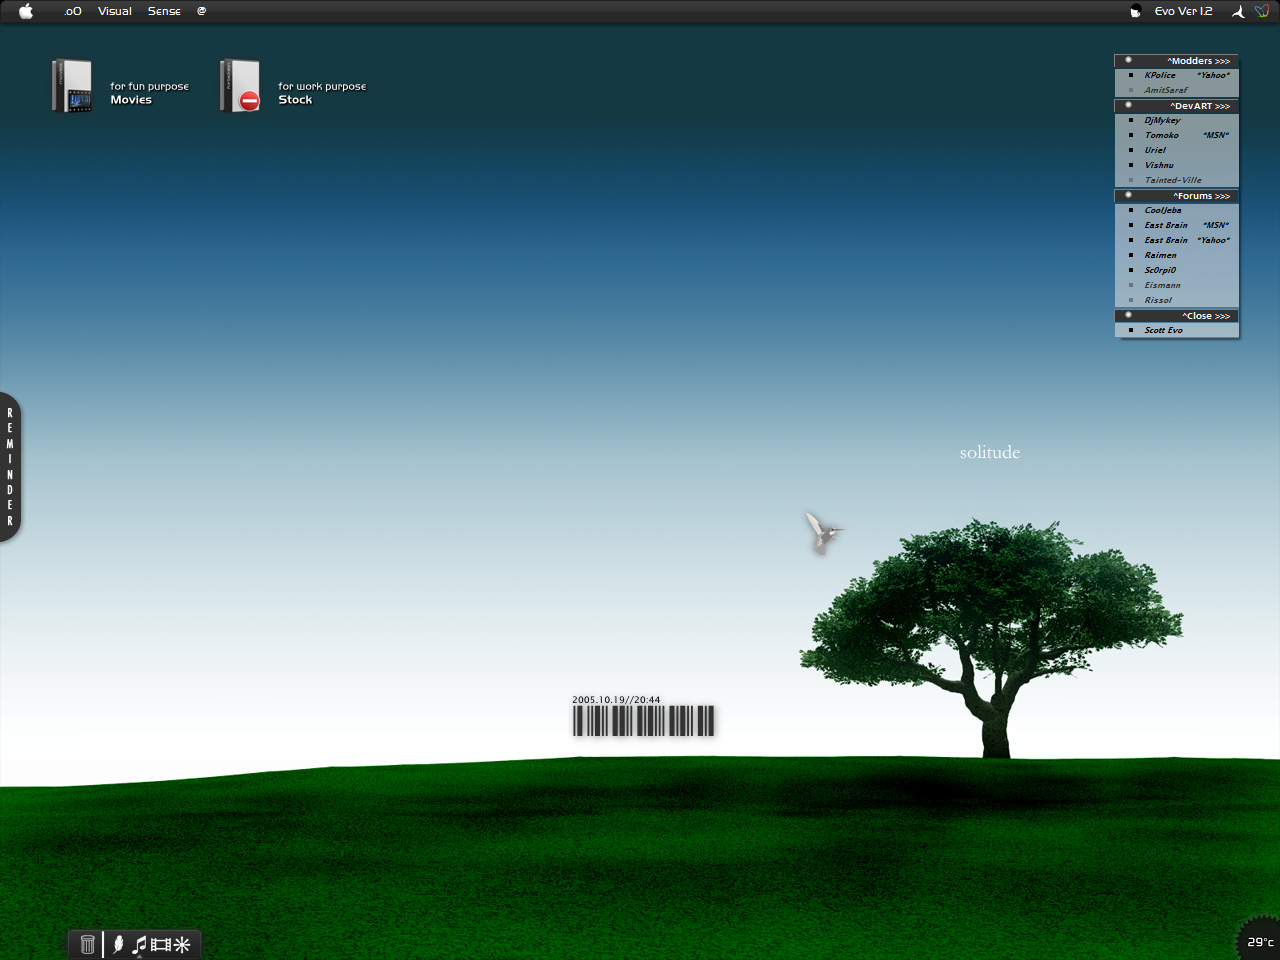
Task: Click the 'for fun purpose Movies' label
Action: [149, 93]
